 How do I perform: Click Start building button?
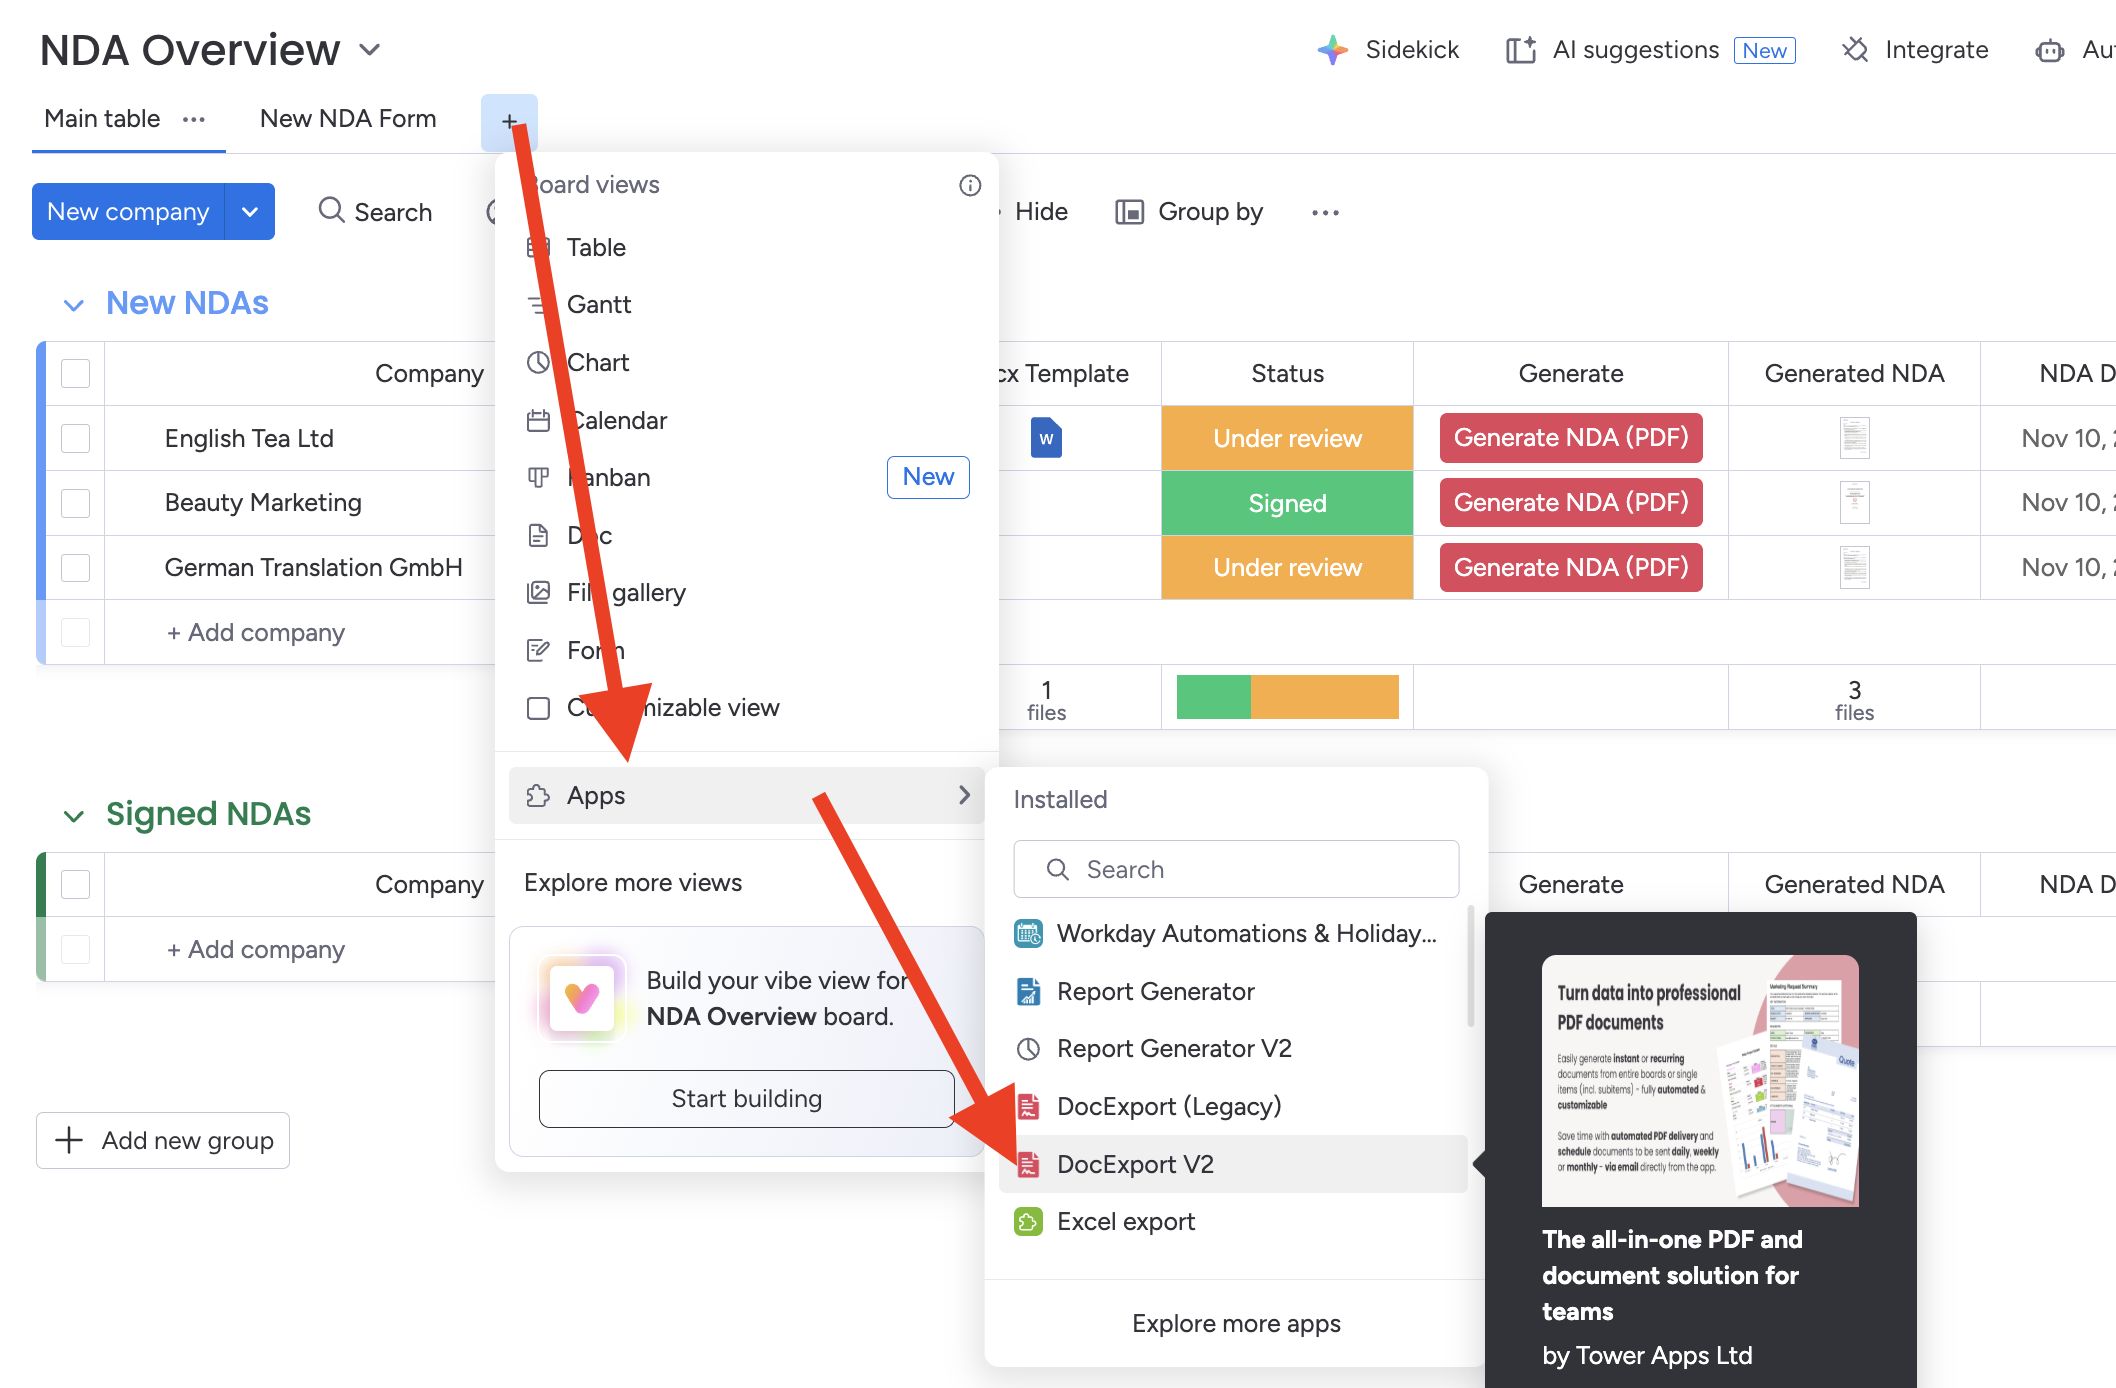coord(746,1099)
